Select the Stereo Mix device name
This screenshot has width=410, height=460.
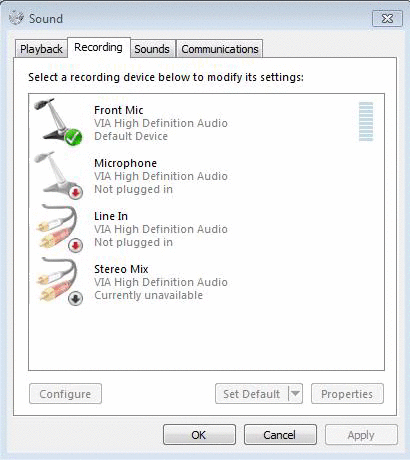[x=121, y=269]
